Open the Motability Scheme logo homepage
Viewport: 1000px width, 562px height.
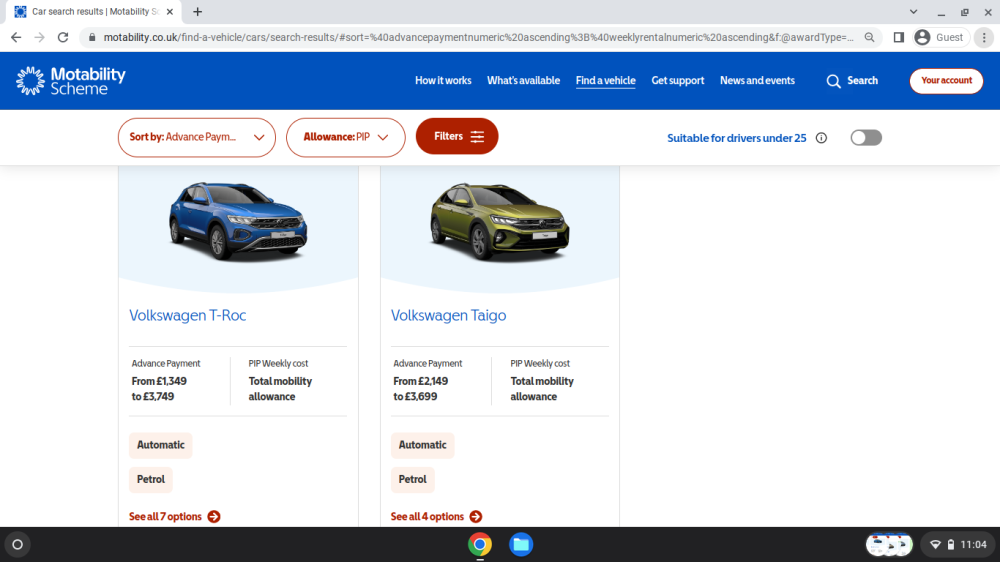[x=71, y=81]
